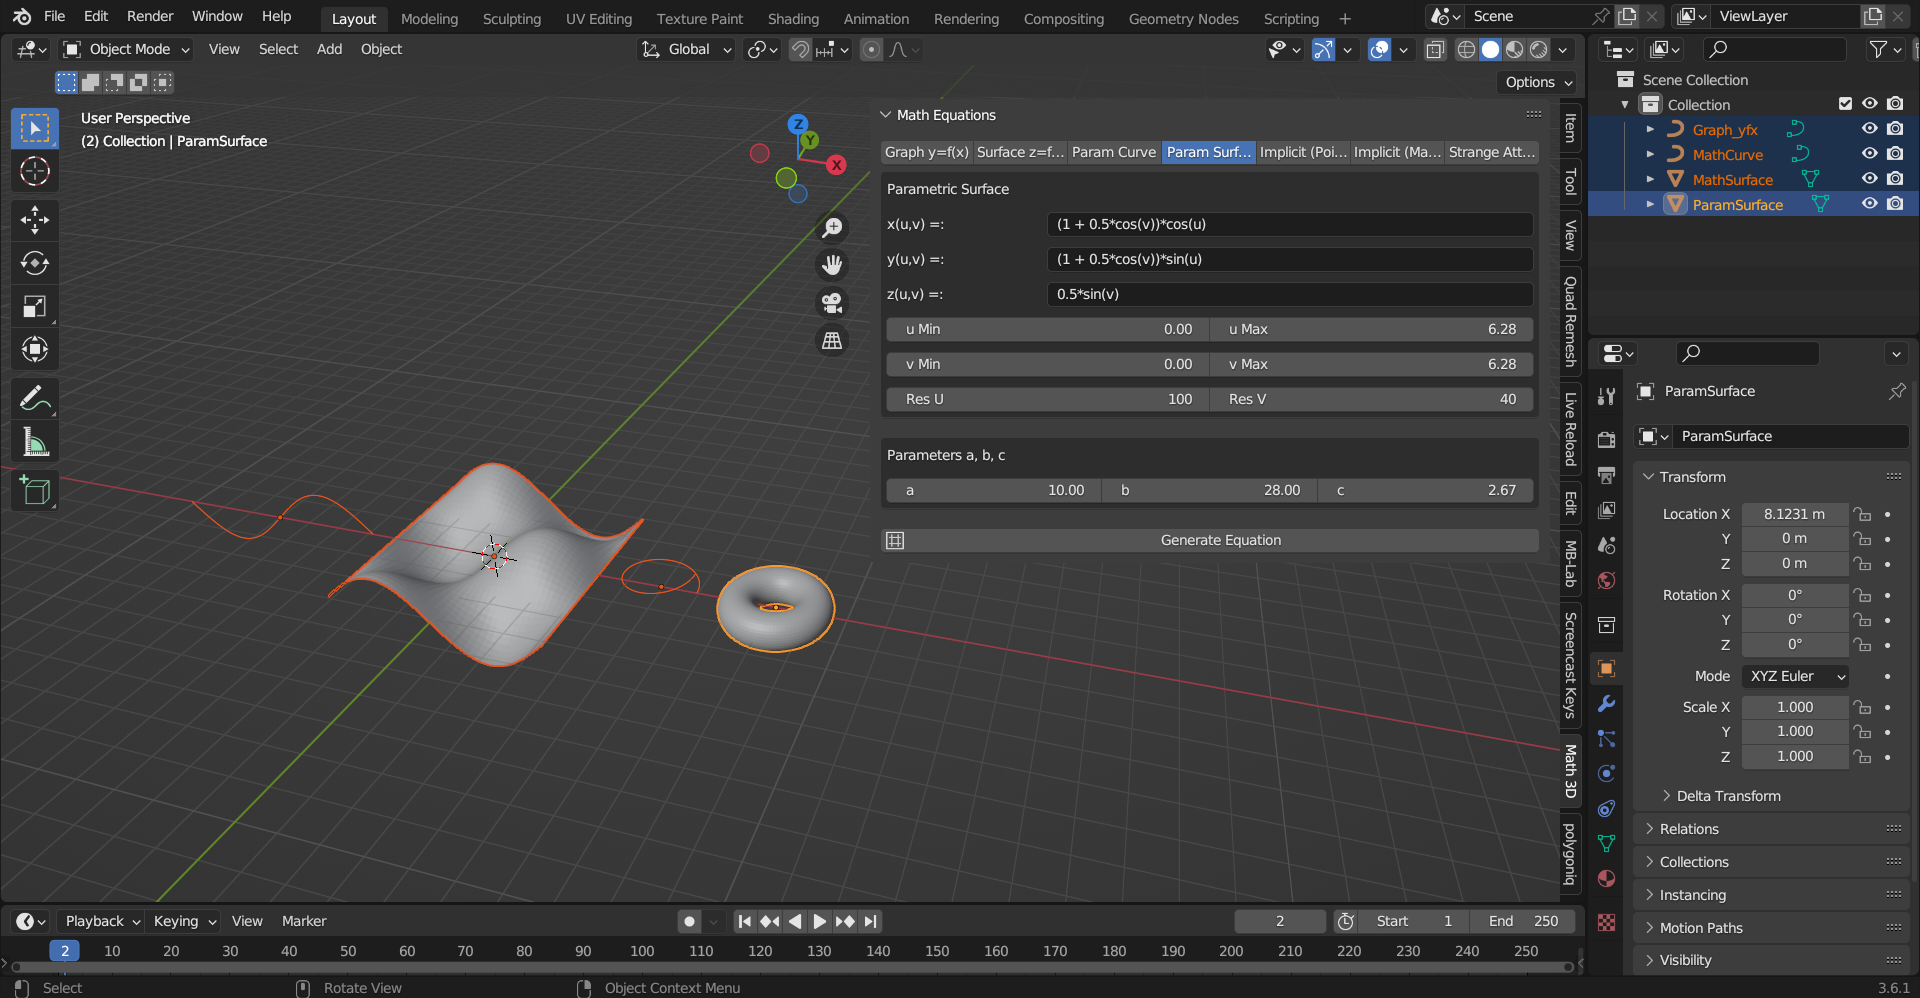Disable ParamSurface render camera toggle
1920x998 pixels.
(x=1895, y=204)
